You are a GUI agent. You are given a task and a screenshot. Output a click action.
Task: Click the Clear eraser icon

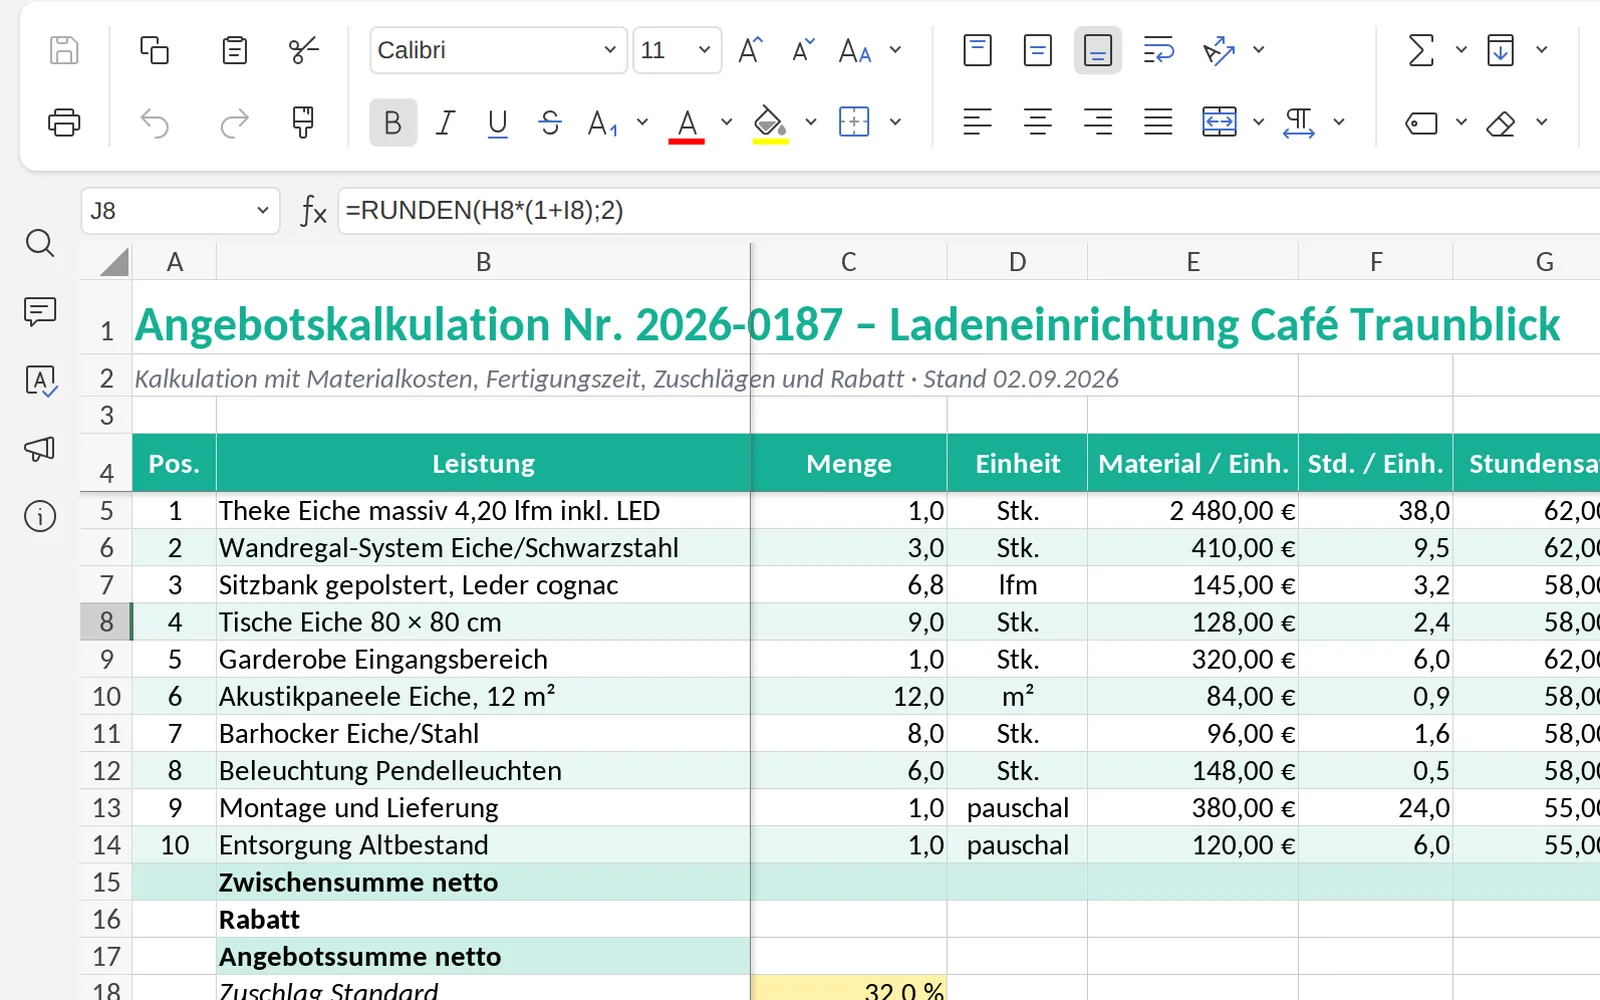pos(1501,123)
